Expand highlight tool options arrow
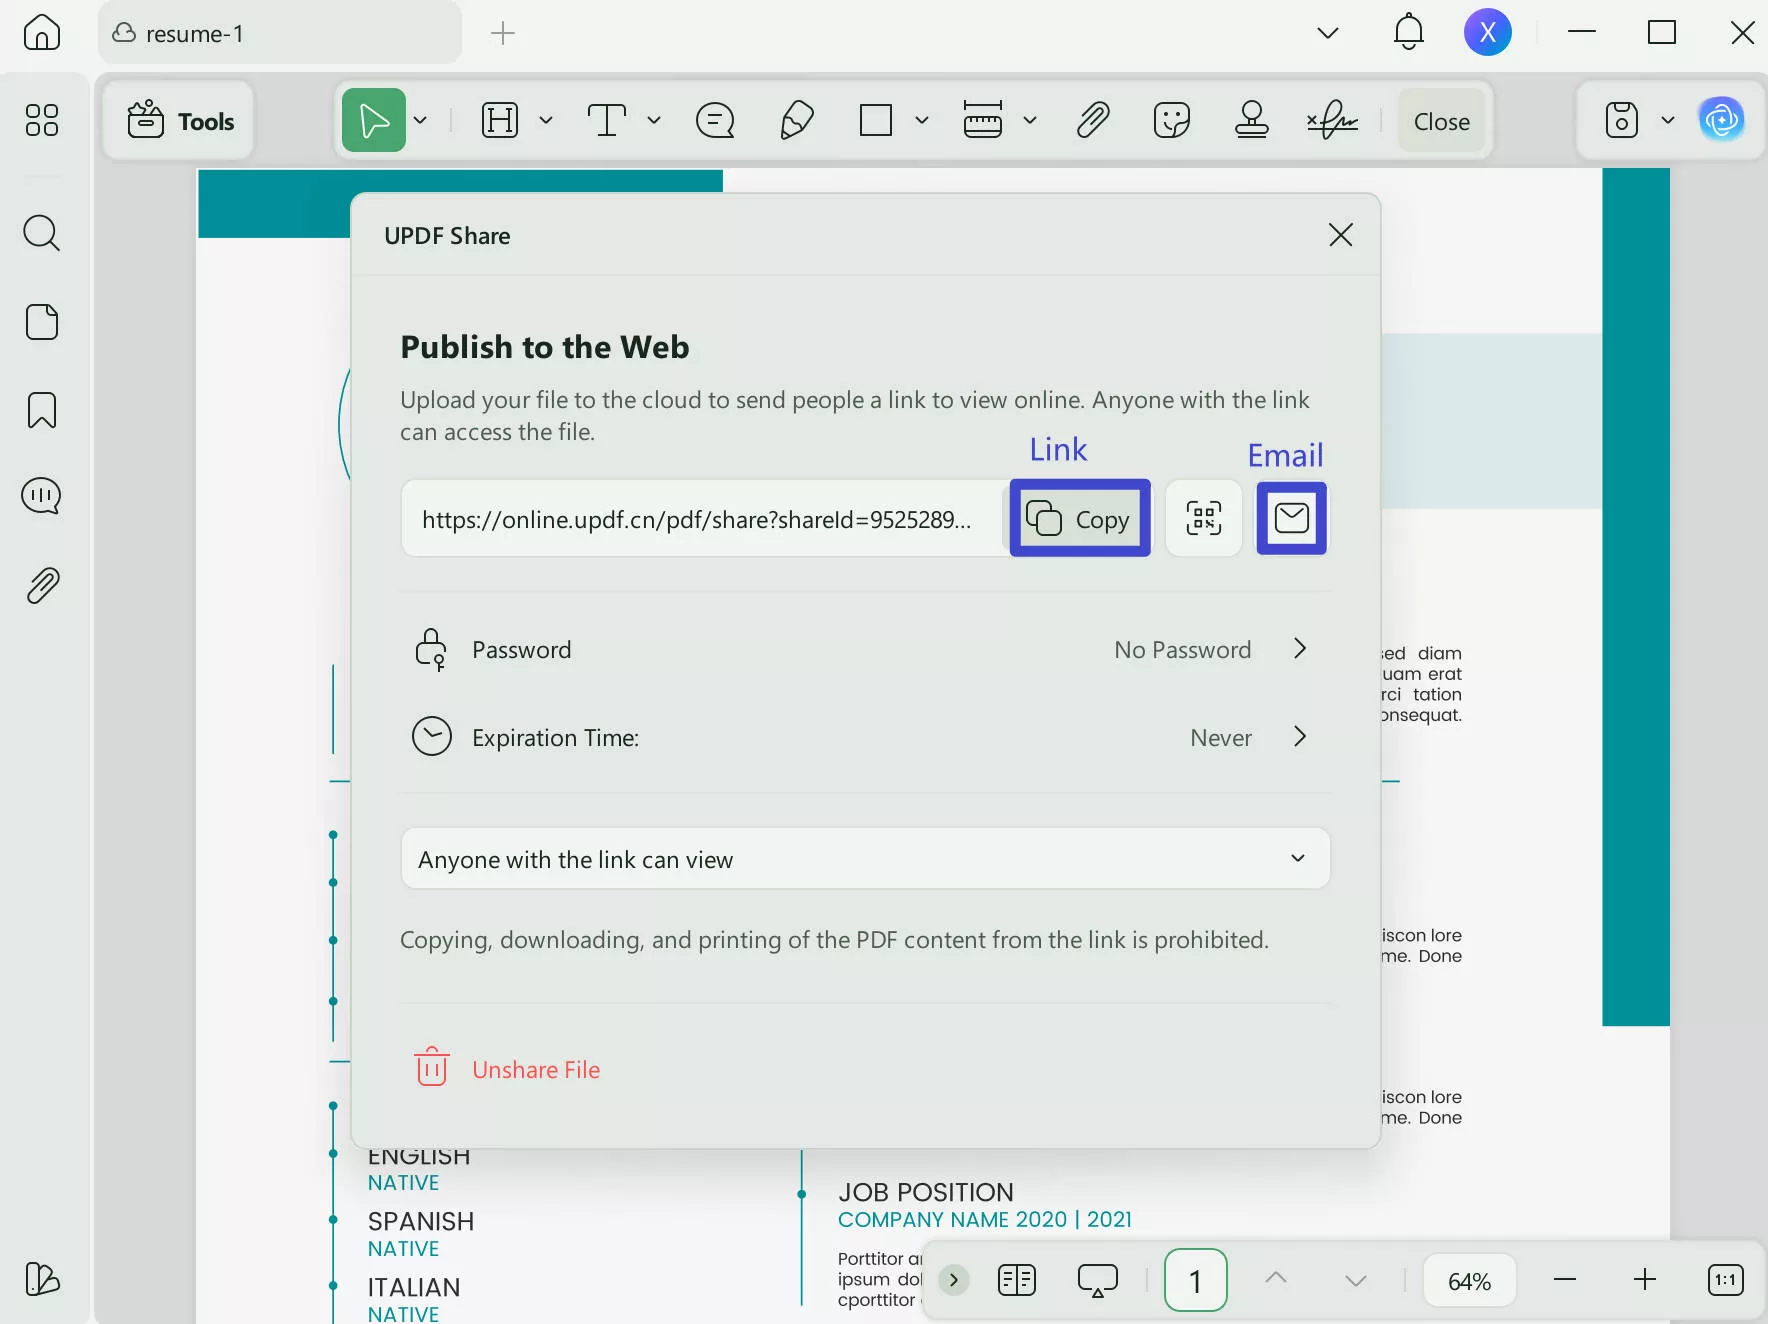This screenshot has height=1324, width=1768. (x=546, y=121)
